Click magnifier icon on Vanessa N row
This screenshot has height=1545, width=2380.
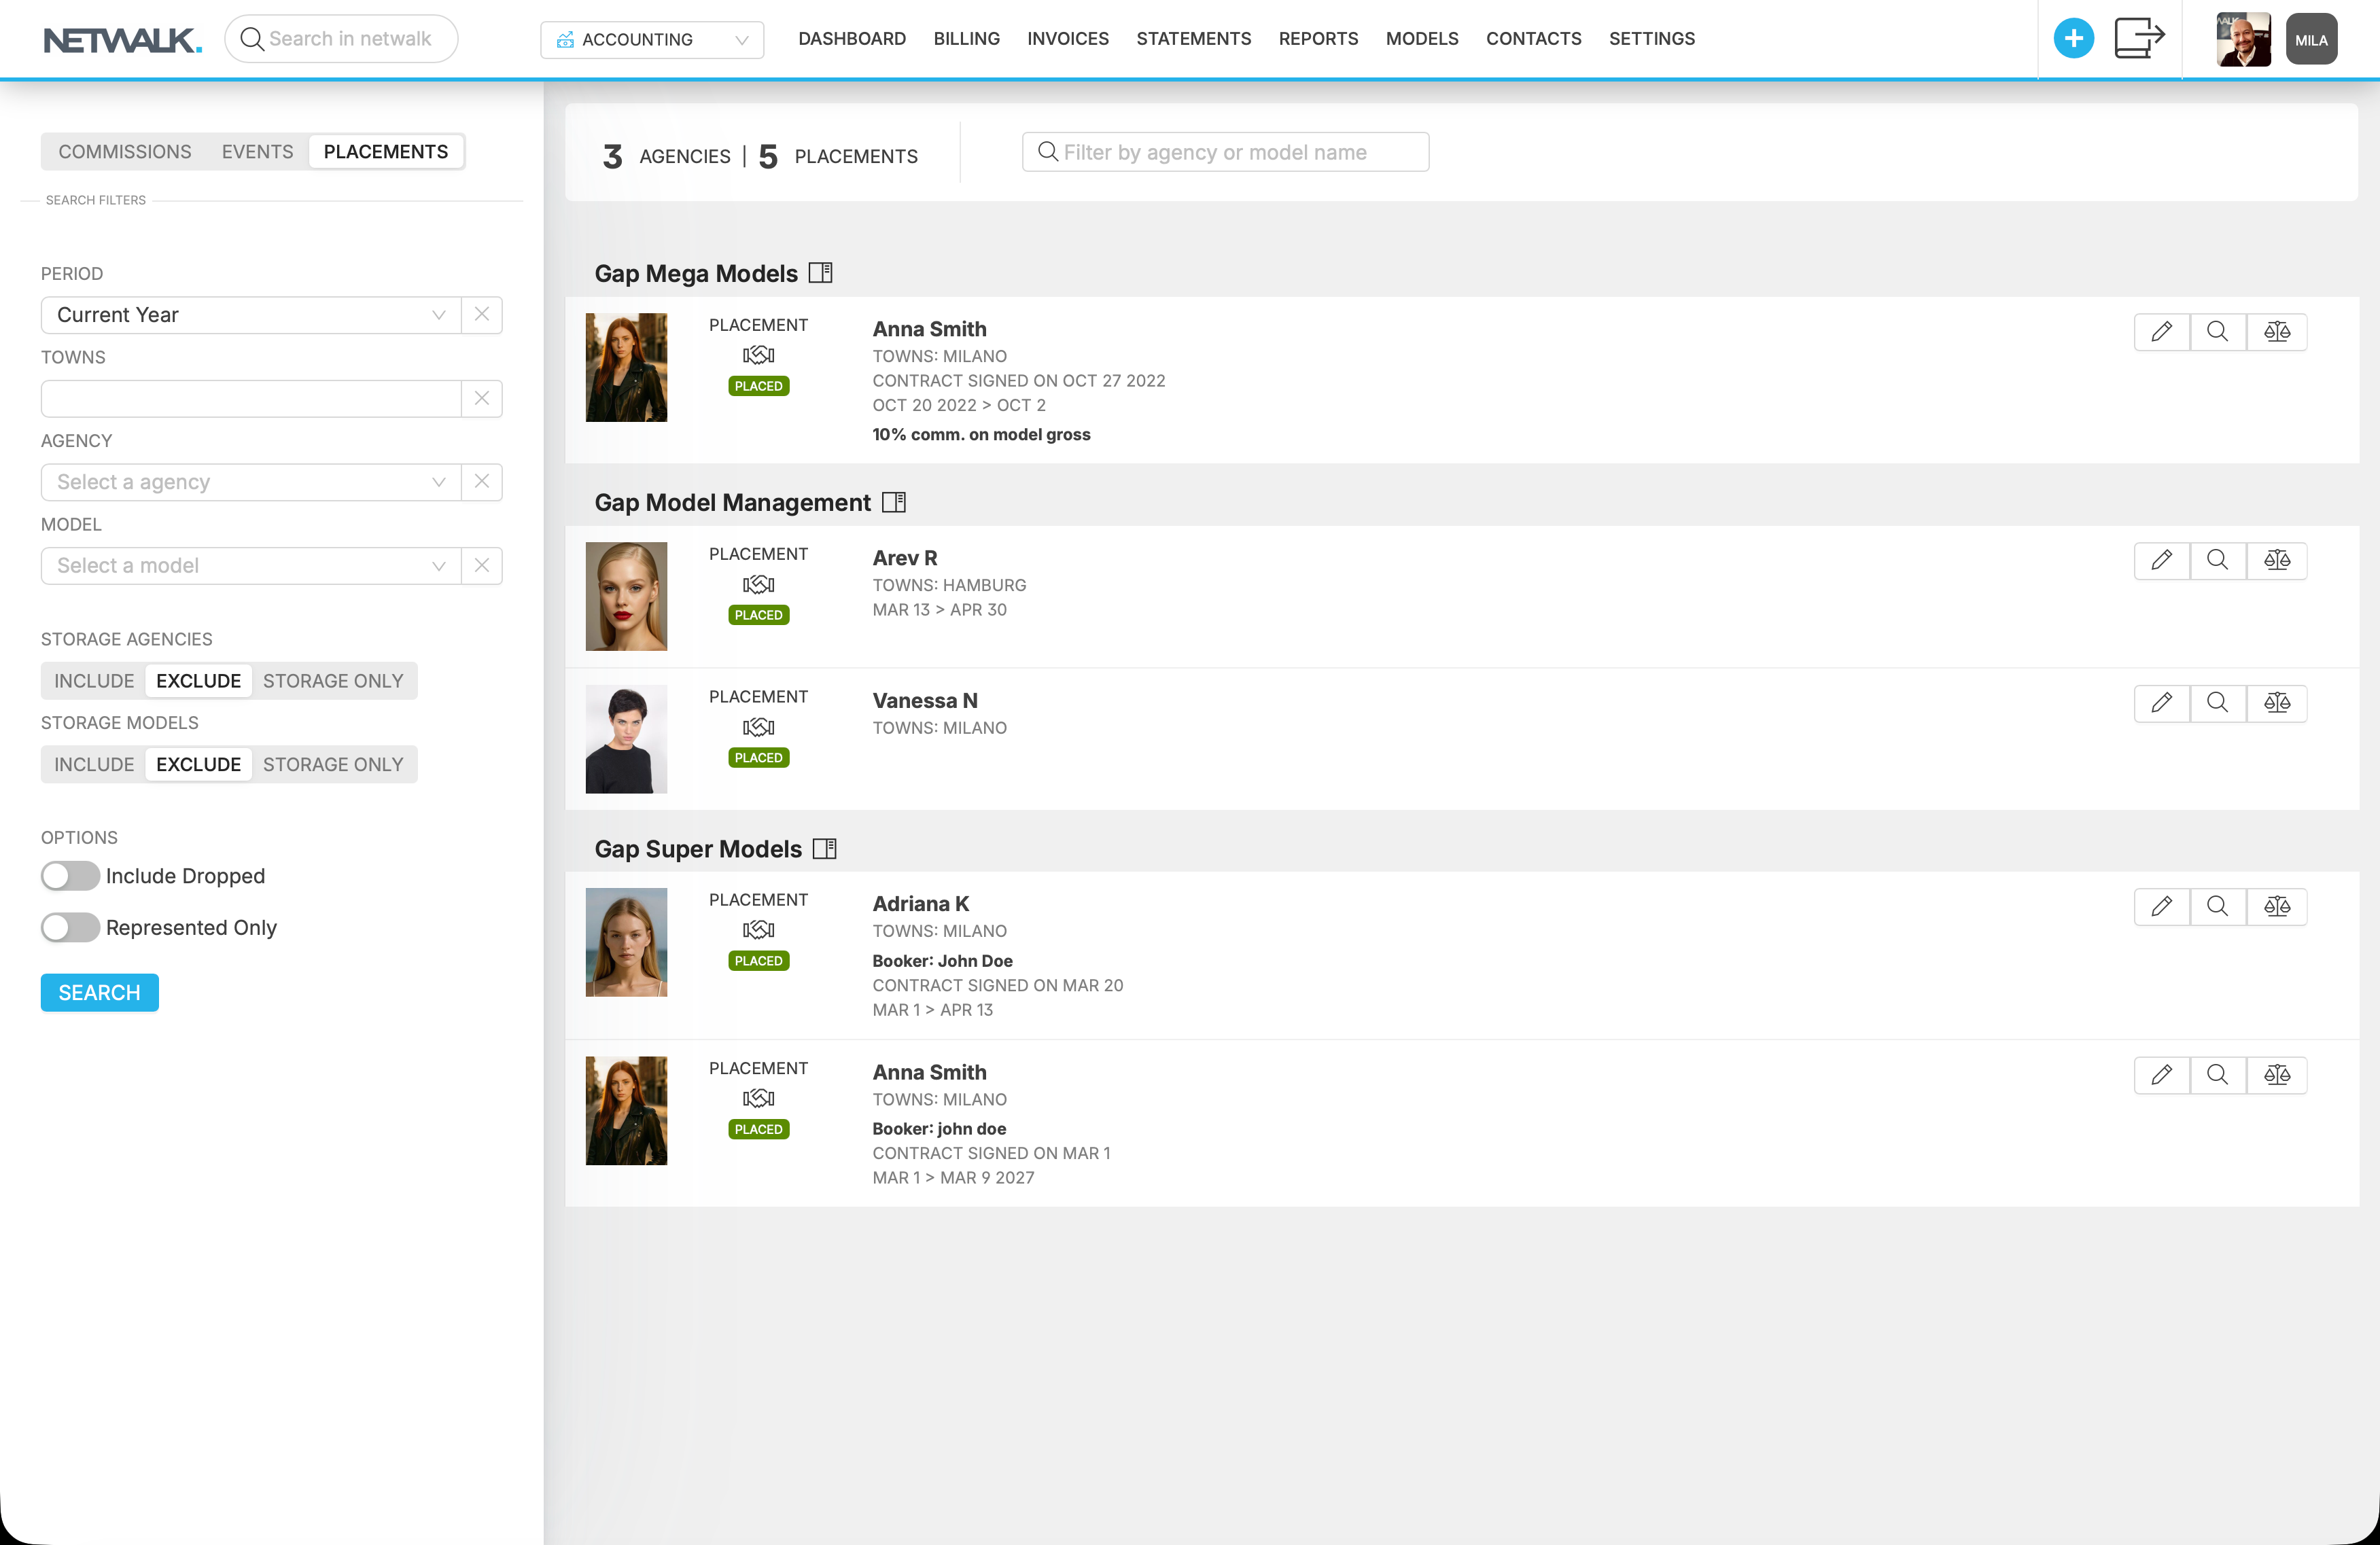click(x=2217, y=703)
